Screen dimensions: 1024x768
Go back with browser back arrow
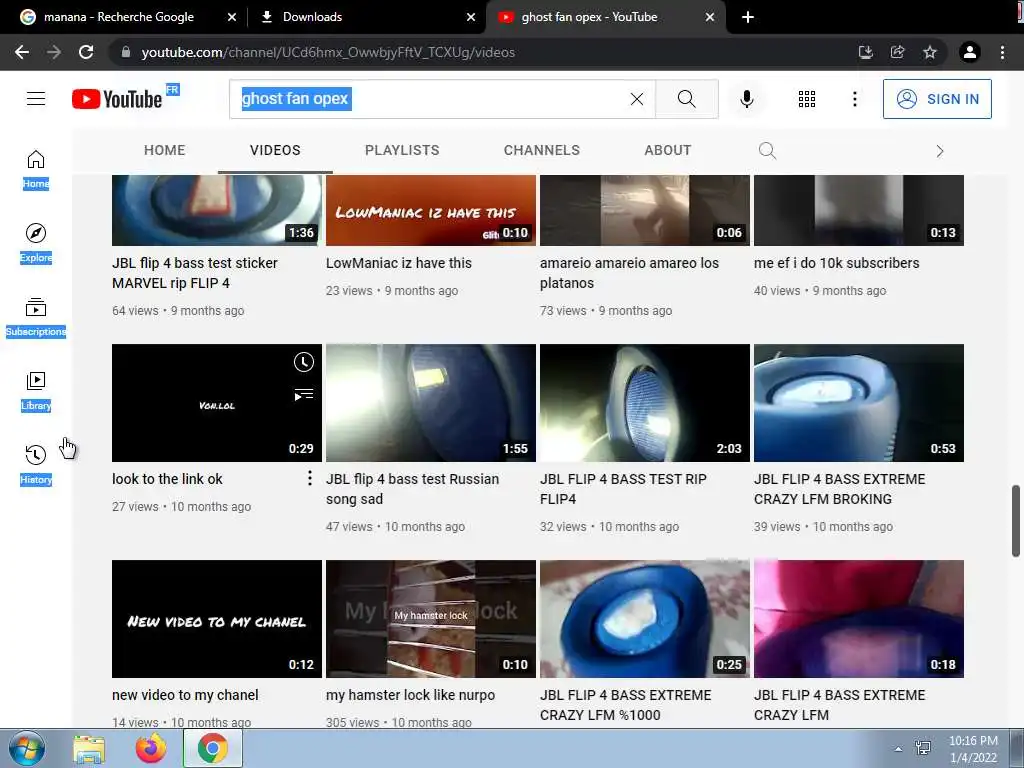(22, 52)
